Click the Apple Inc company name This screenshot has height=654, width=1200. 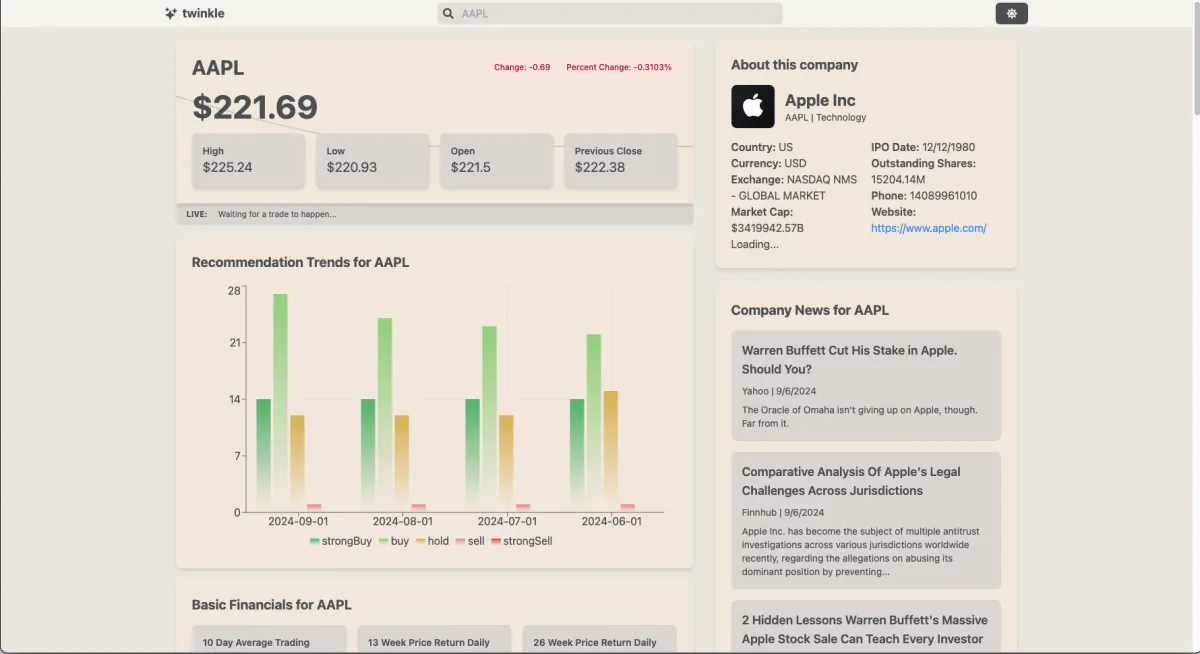pyautogui.click(x=820, y=100)
